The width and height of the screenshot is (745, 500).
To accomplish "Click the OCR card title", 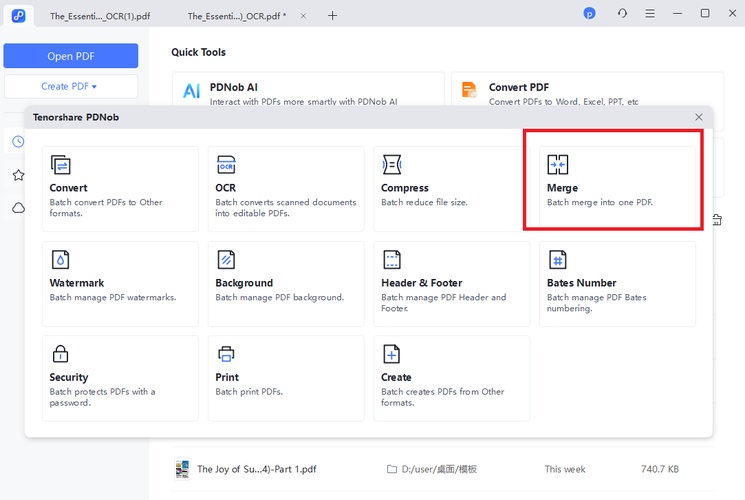I will (x=226, y=188).
